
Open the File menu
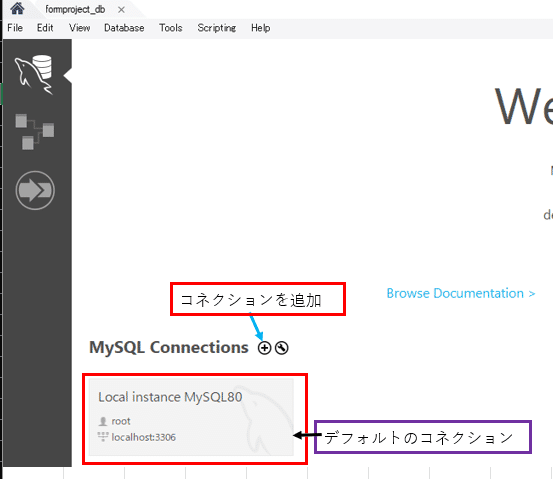15,28
